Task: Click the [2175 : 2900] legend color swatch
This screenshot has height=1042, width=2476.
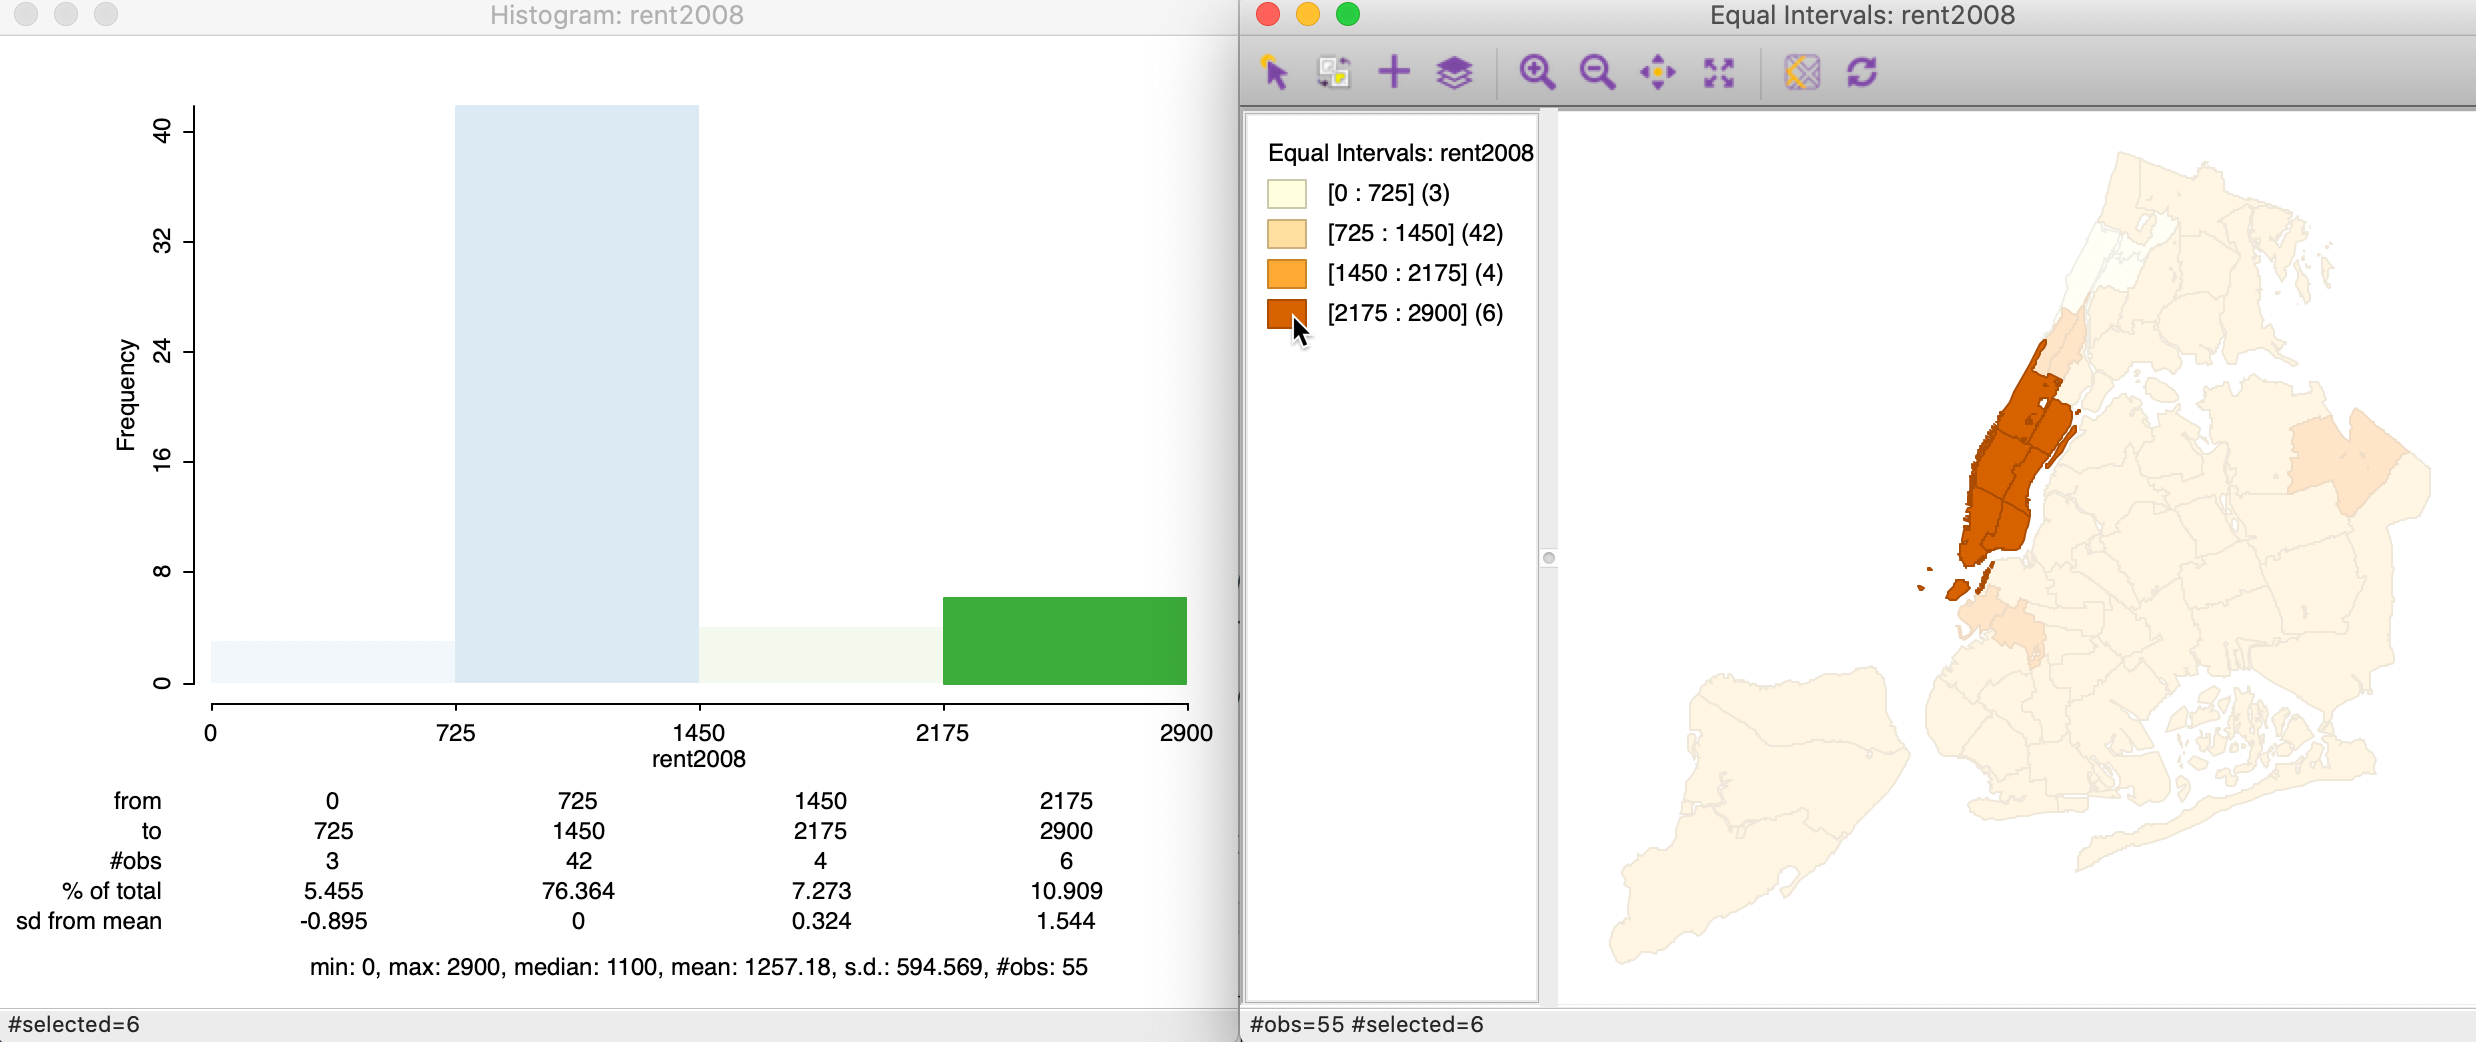Action: (1287, 313)
